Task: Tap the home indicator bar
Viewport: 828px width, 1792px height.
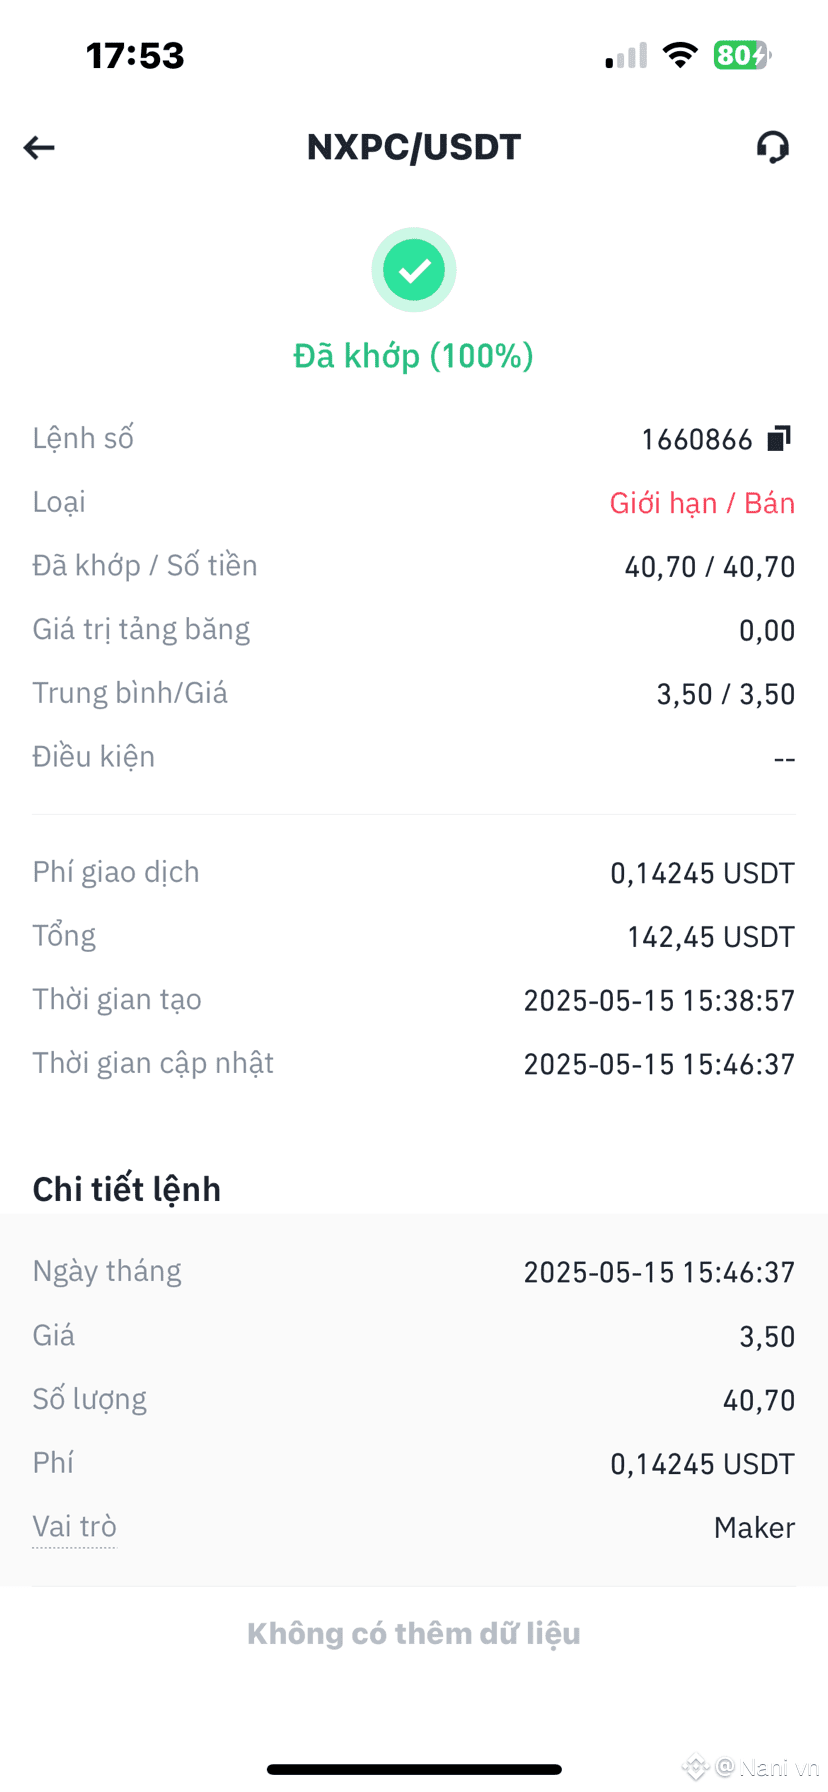Action: coord(414,1769)
